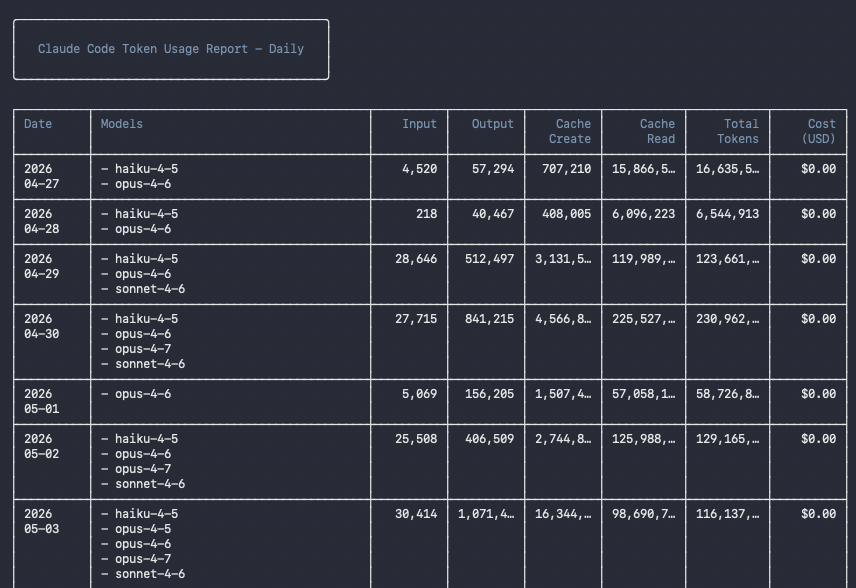856x588 pixels.
Task: Select 'sonnet-4-6' in the 04-29 row
Action: click(150, 289)
